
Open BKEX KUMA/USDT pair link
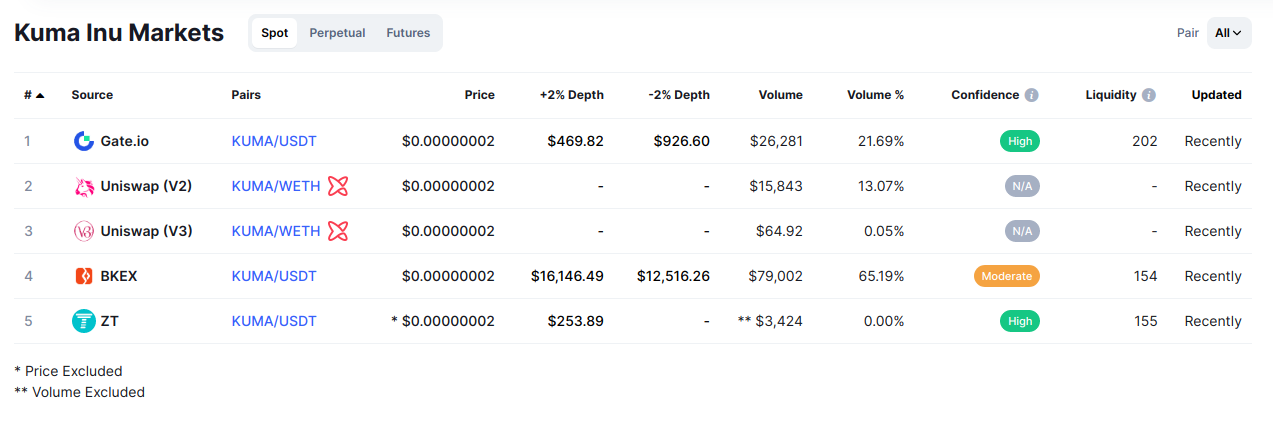274,276
